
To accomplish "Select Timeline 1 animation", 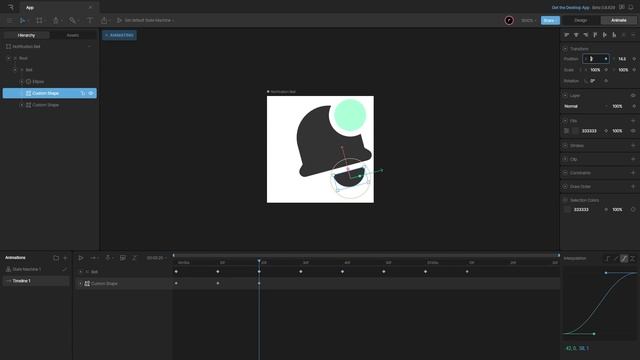I will point(36,281).
